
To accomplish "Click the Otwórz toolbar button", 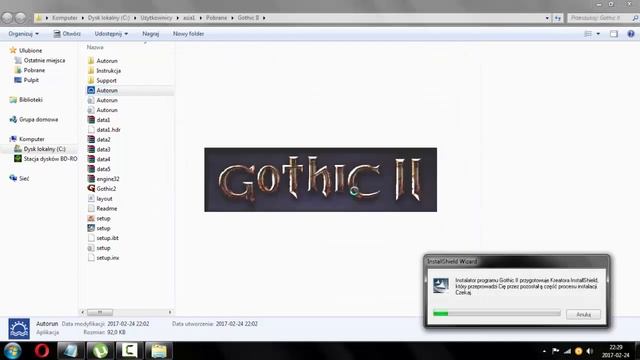I will 67,34.
